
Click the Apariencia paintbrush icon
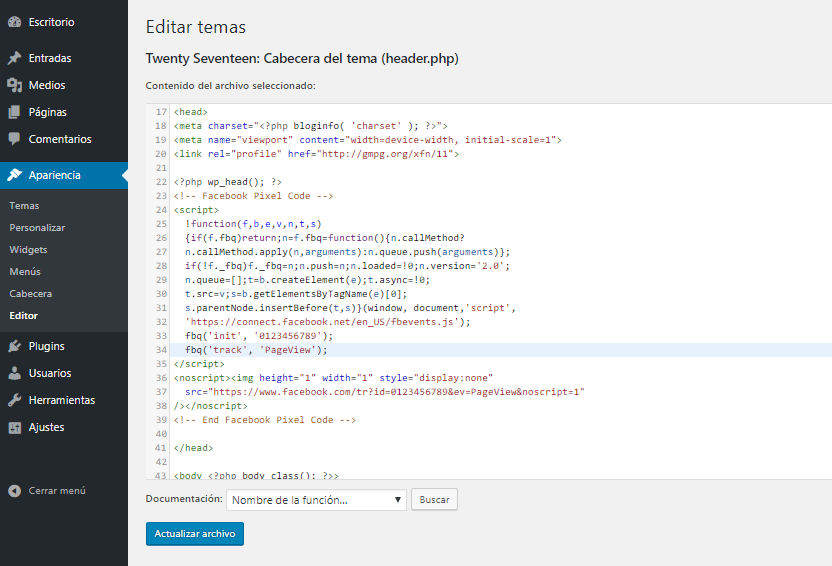15,175
